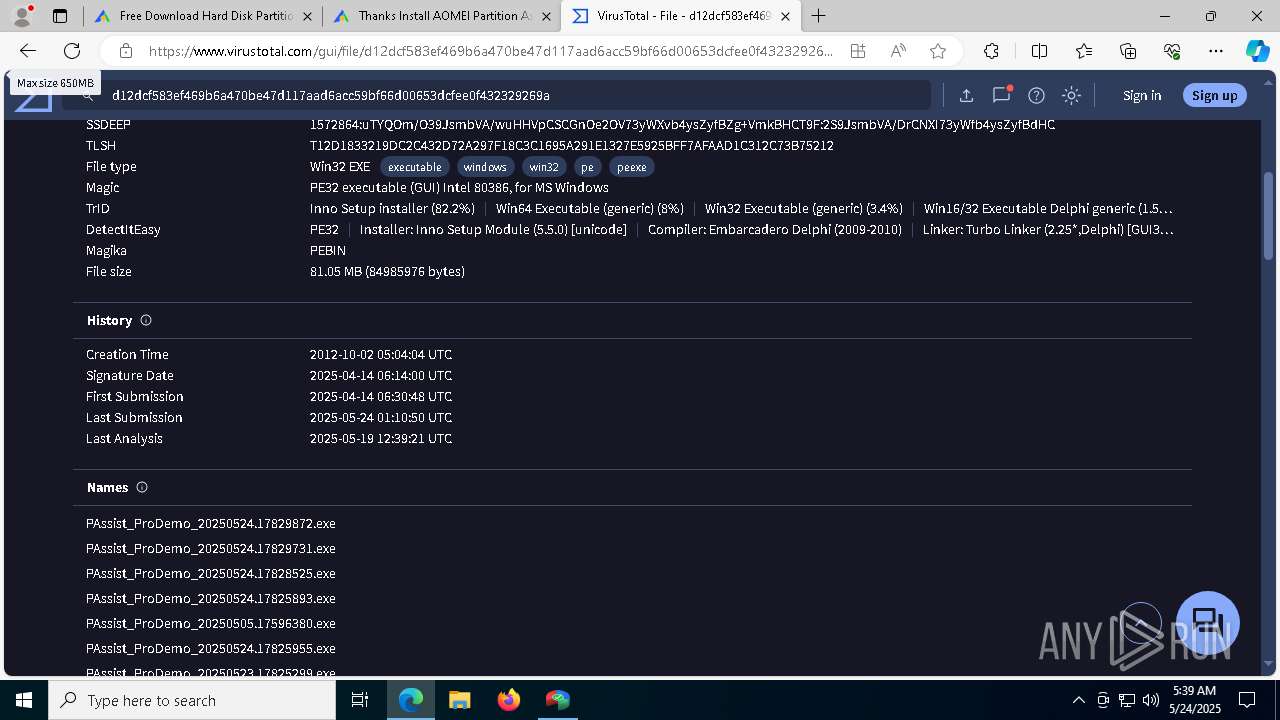Open Copilot sidebar
This screenshot has width=1280, height=720.
click(x=1257, y=51)
